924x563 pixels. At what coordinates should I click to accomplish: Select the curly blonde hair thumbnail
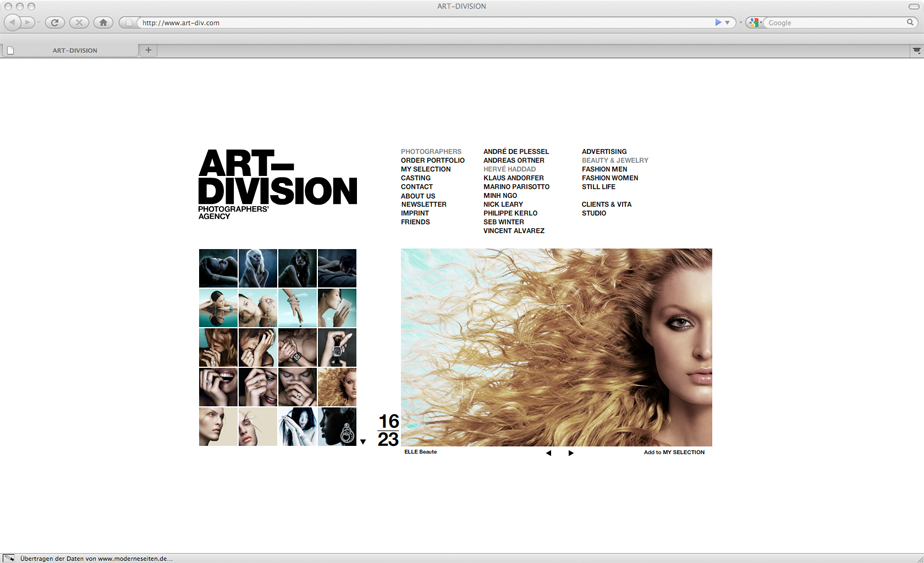[x=337, y=387]
